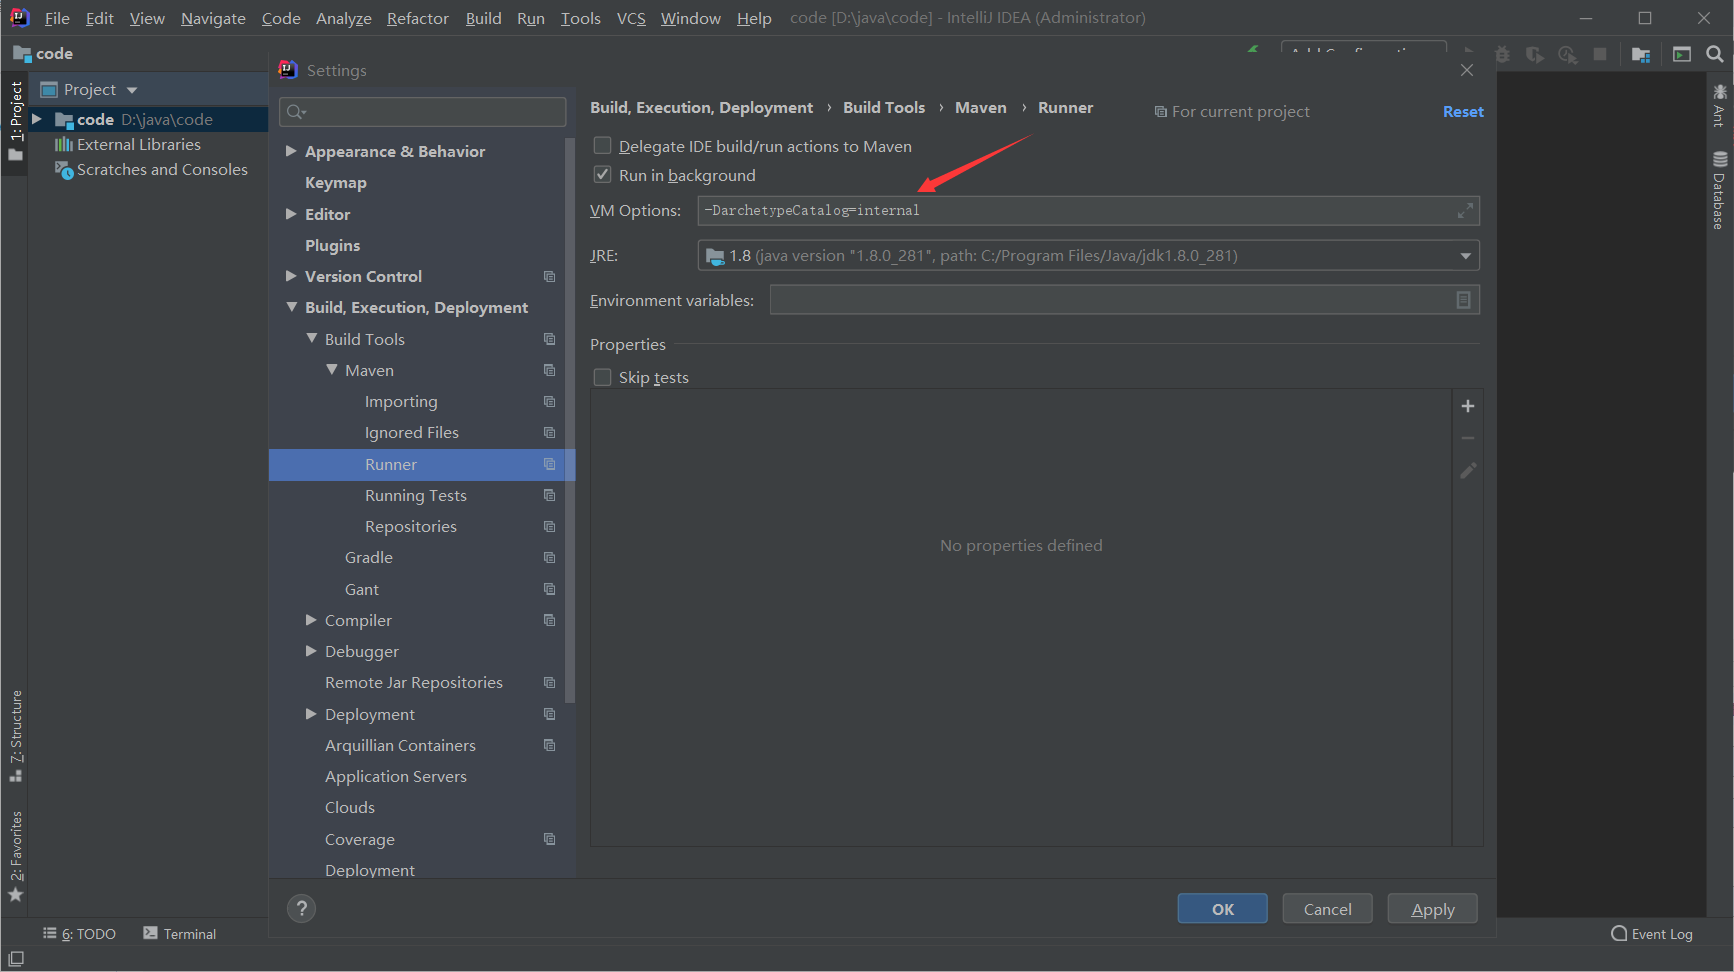Collapse the Build Tools node

point(311,339)
